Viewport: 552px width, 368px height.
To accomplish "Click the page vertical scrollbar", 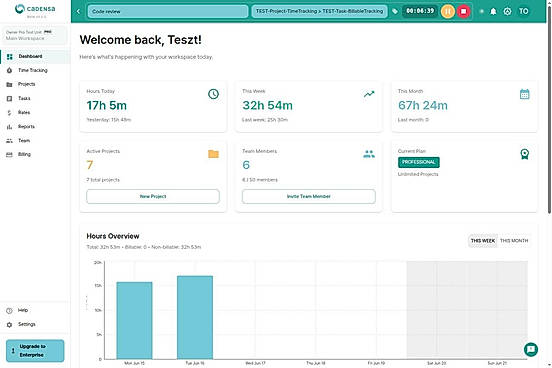I will click(x=549, y=109).
